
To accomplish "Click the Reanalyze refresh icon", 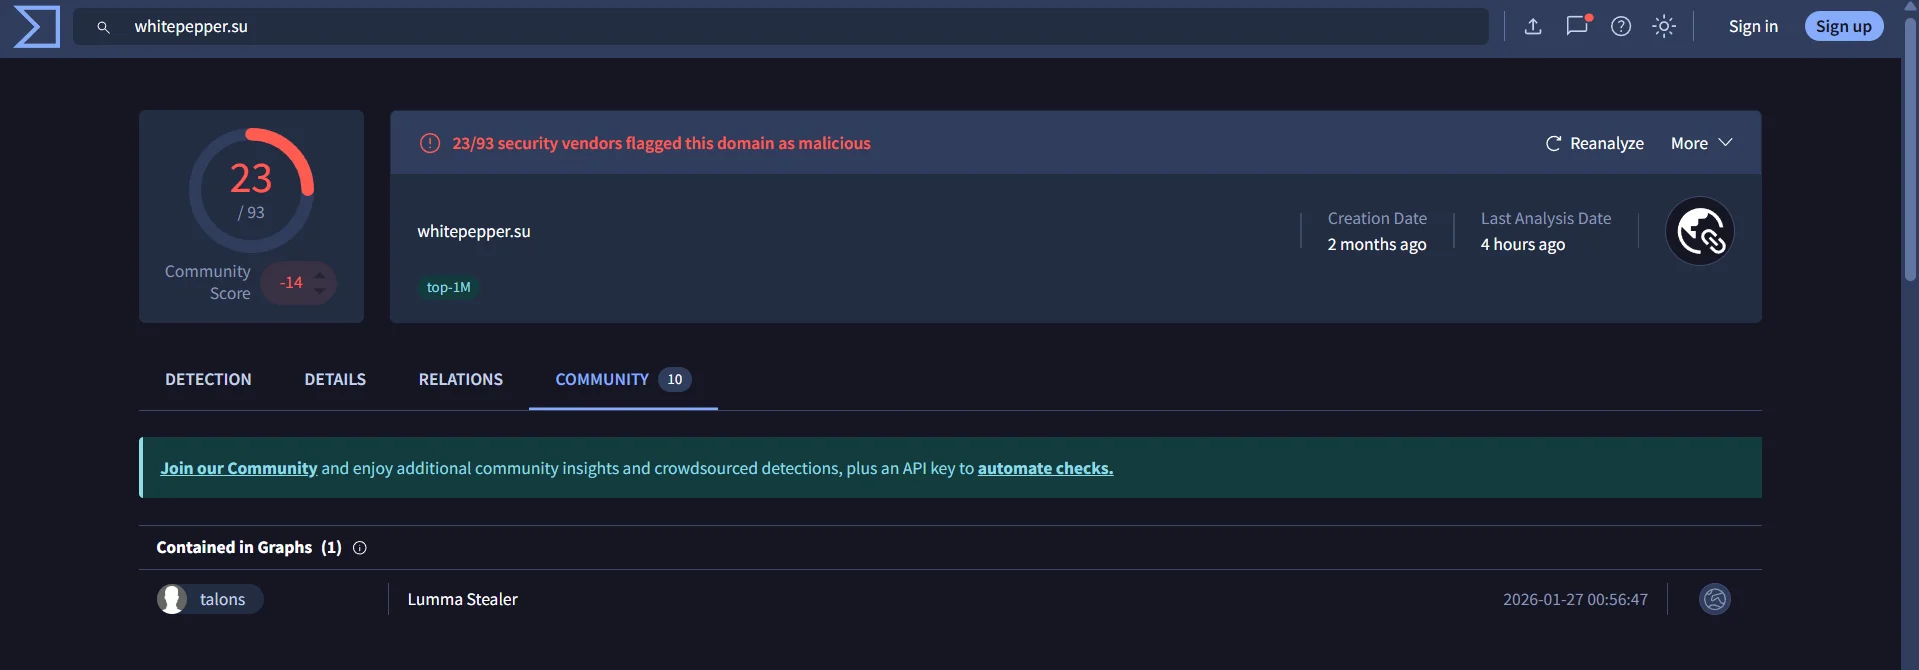I will 1553,143.
